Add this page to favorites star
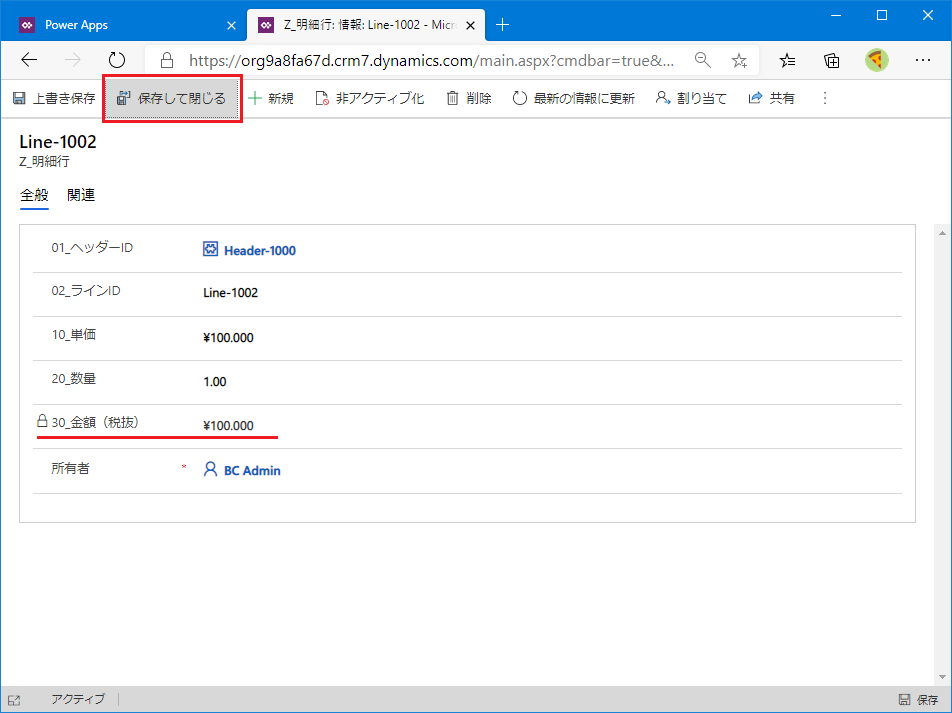Image resolution: width=952 pixels, height=713 pixels. point(739,60)
